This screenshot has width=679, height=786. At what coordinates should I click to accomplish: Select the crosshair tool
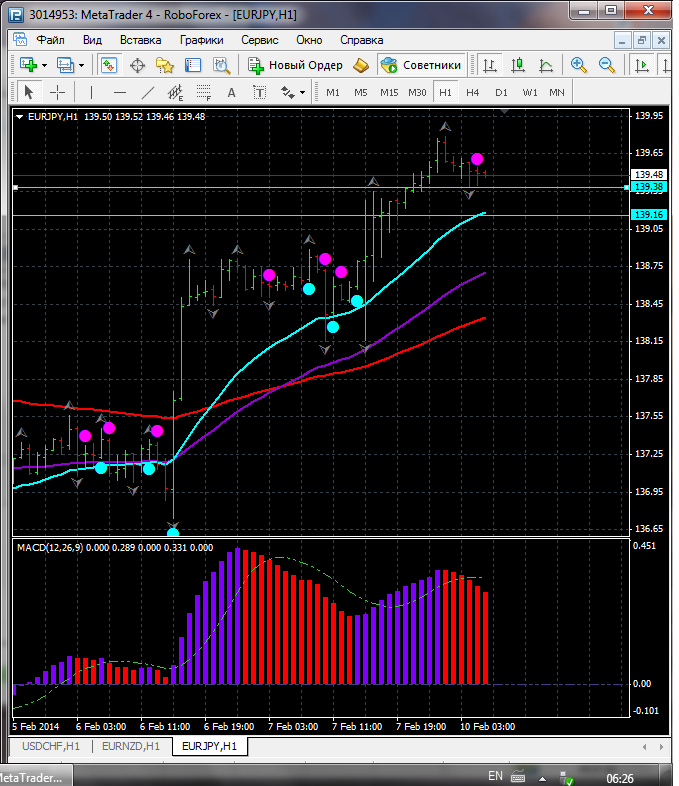click(x=58, y=92)
